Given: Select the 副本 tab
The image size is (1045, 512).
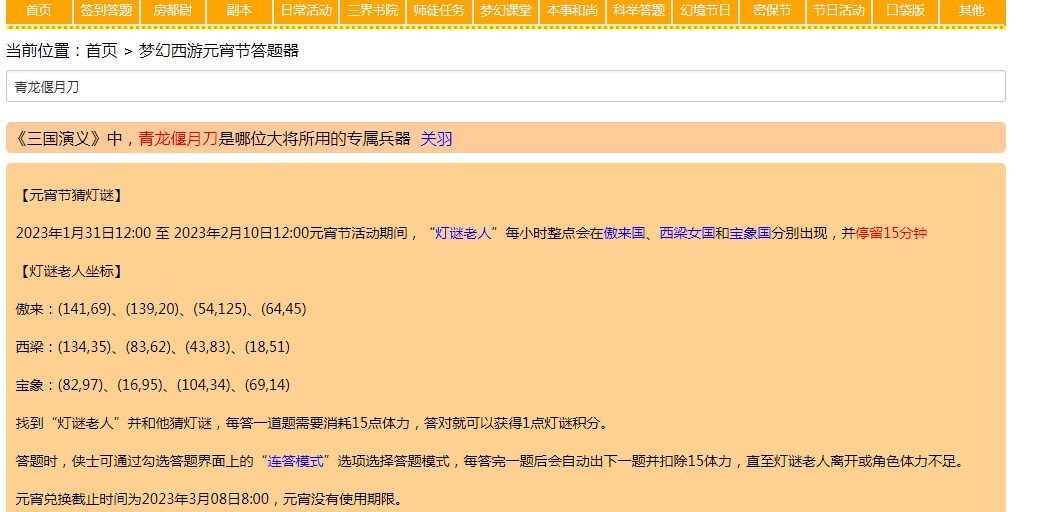Looking at the screenshot, I should click(x=239, y=11).
